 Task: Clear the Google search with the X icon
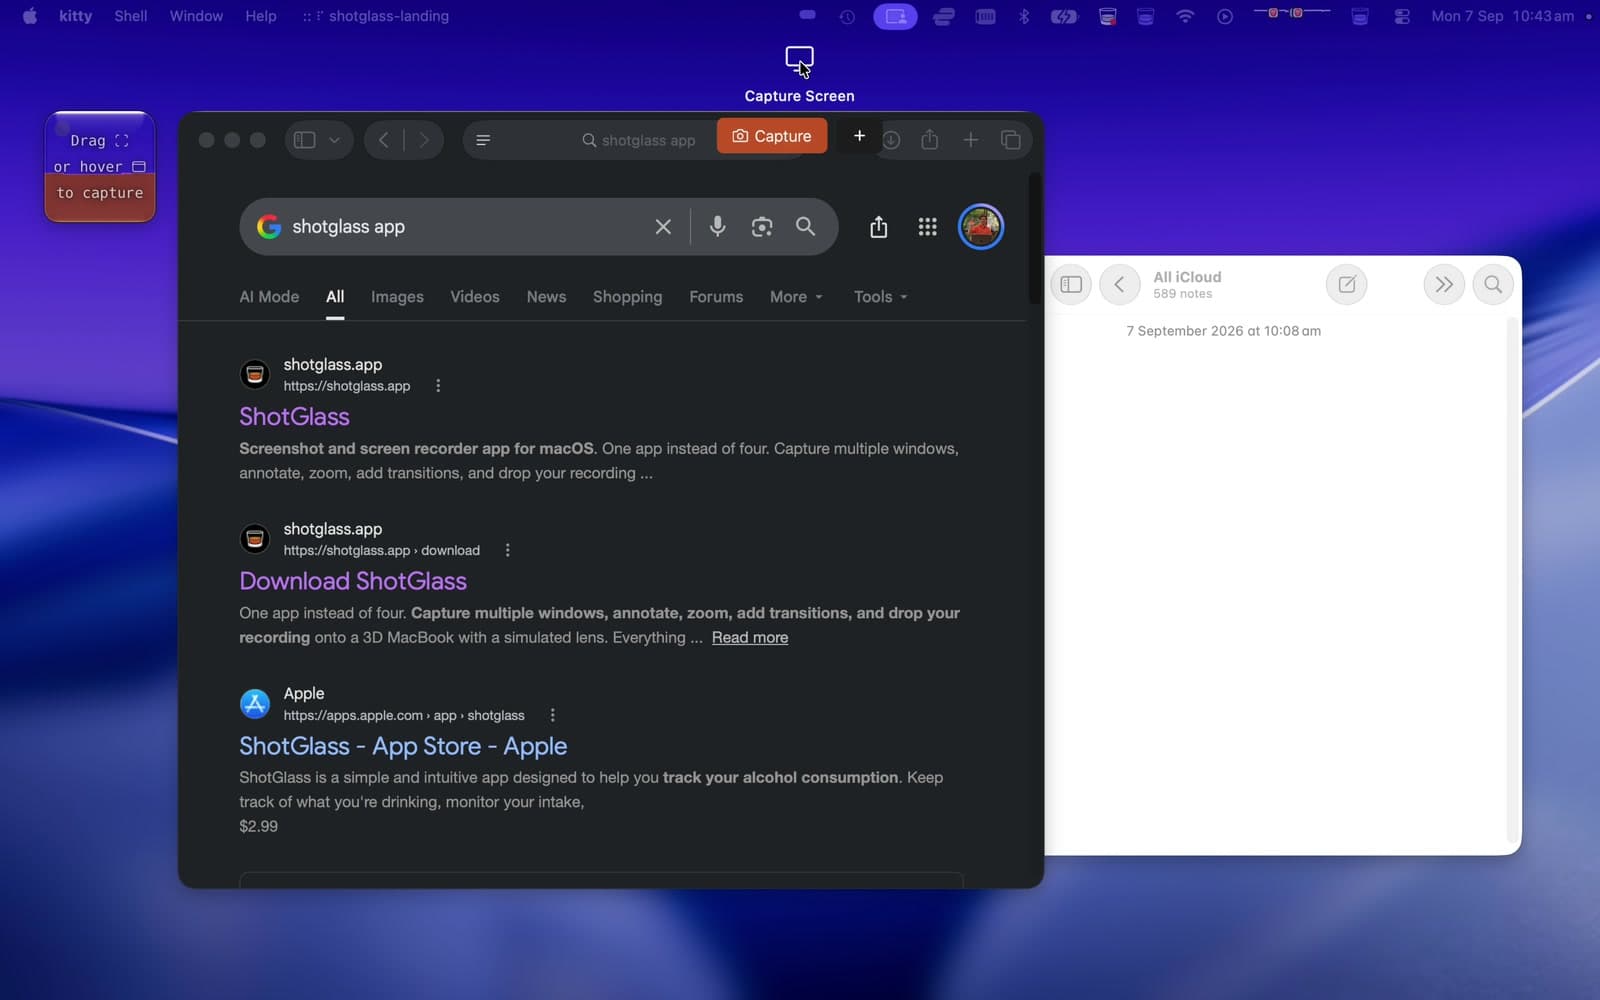coord(663,227)
